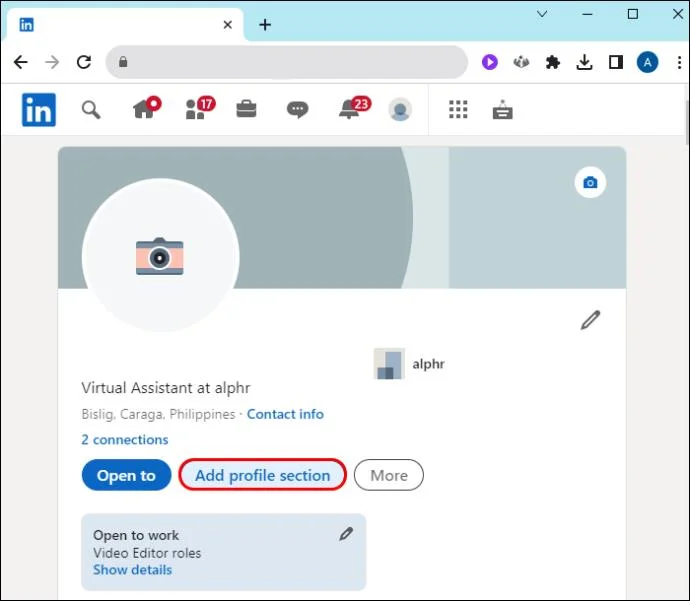The height and width of the screenshot is (601, 690).
Task: Open Chrome profile avatar A
Action: [x=647, y=62]
